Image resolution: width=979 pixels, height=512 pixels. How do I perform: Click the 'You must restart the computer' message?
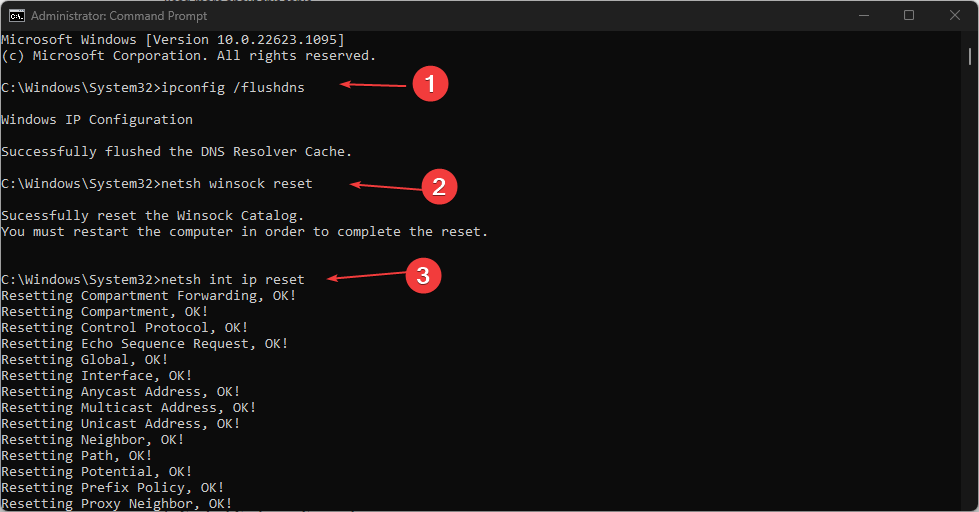(244, 232)
